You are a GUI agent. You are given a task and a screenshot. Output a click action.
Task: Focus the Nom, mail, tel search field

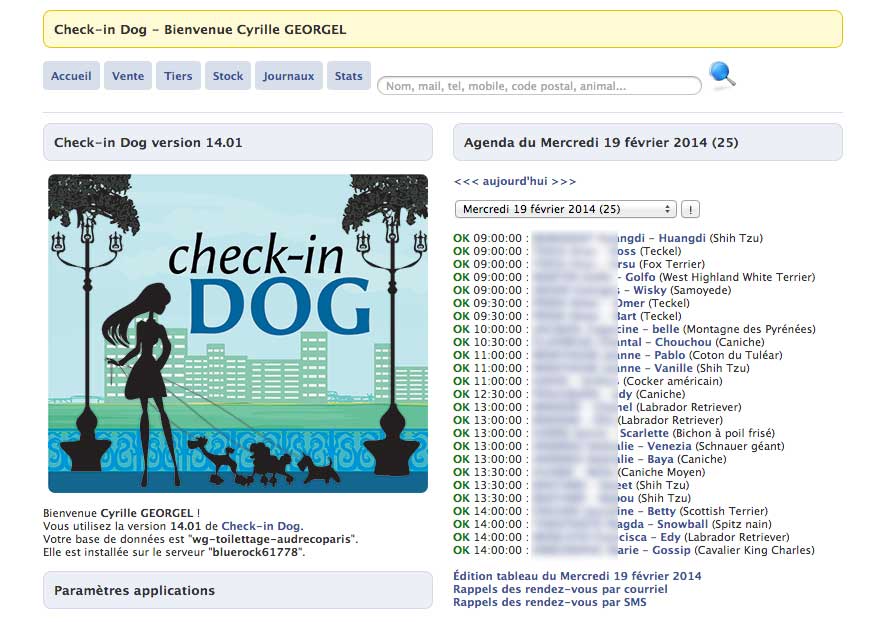click(539, 86)
